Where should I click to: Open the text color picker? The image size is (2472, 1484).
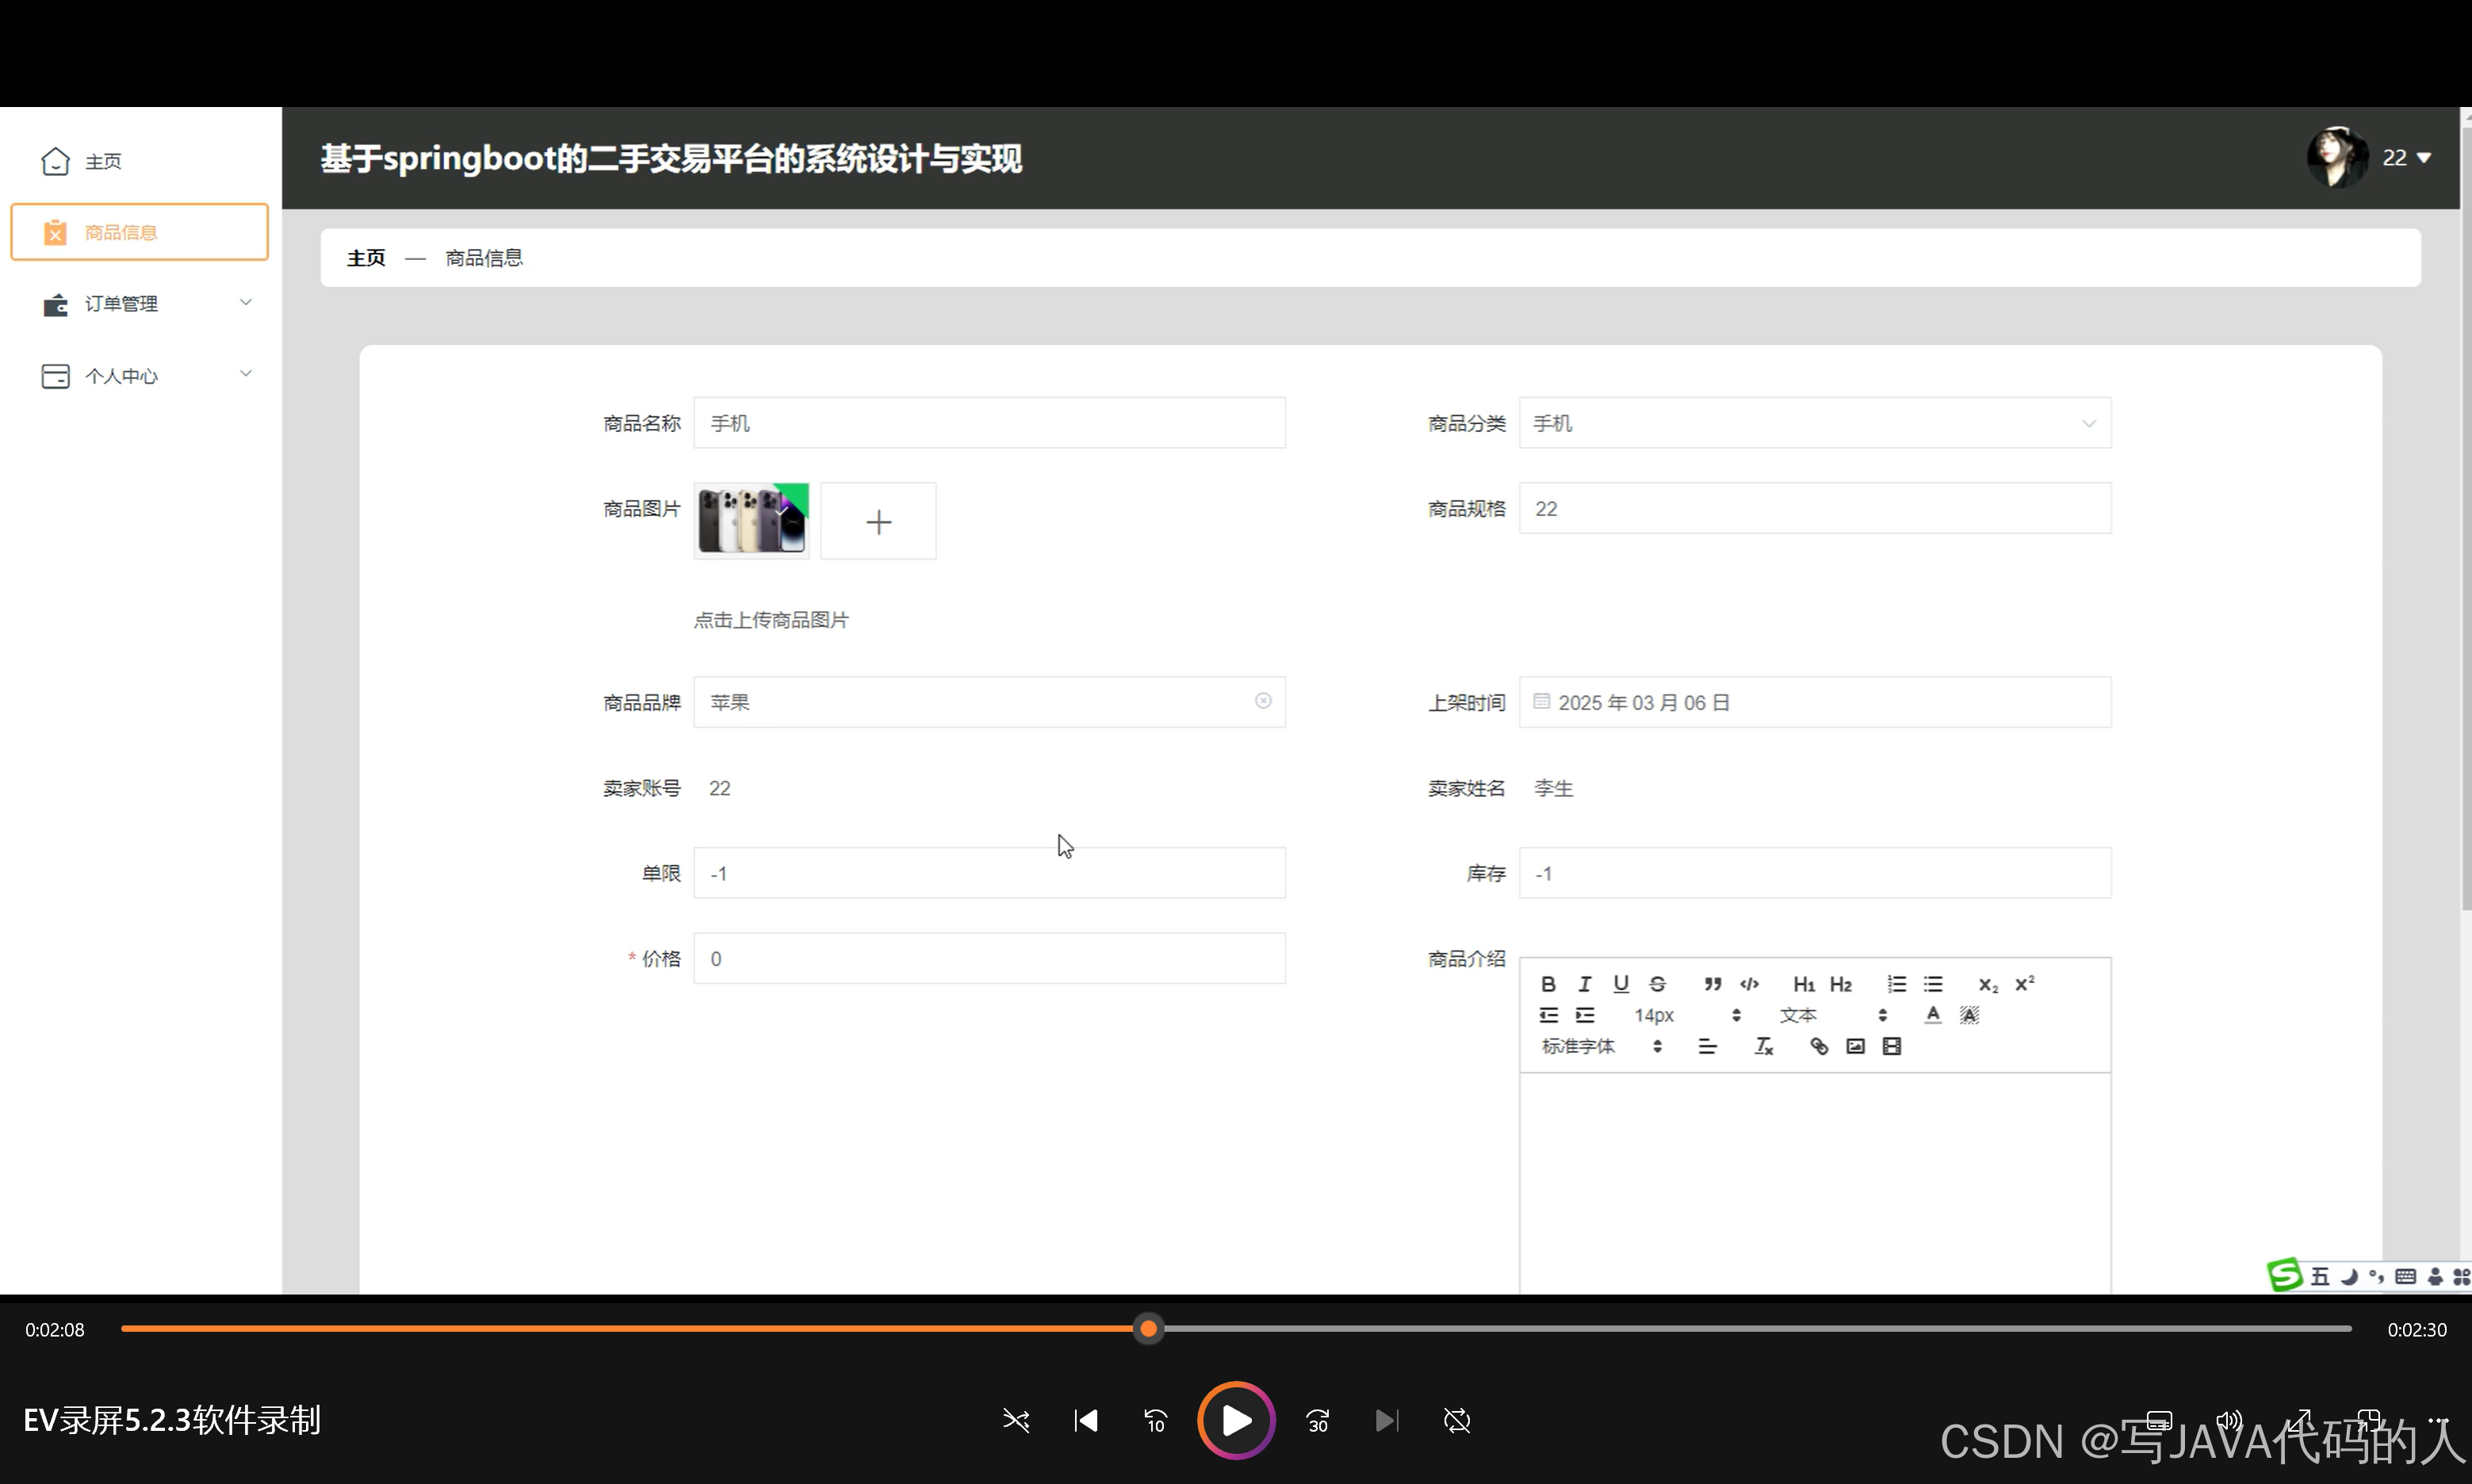tap(1933, 1015)
